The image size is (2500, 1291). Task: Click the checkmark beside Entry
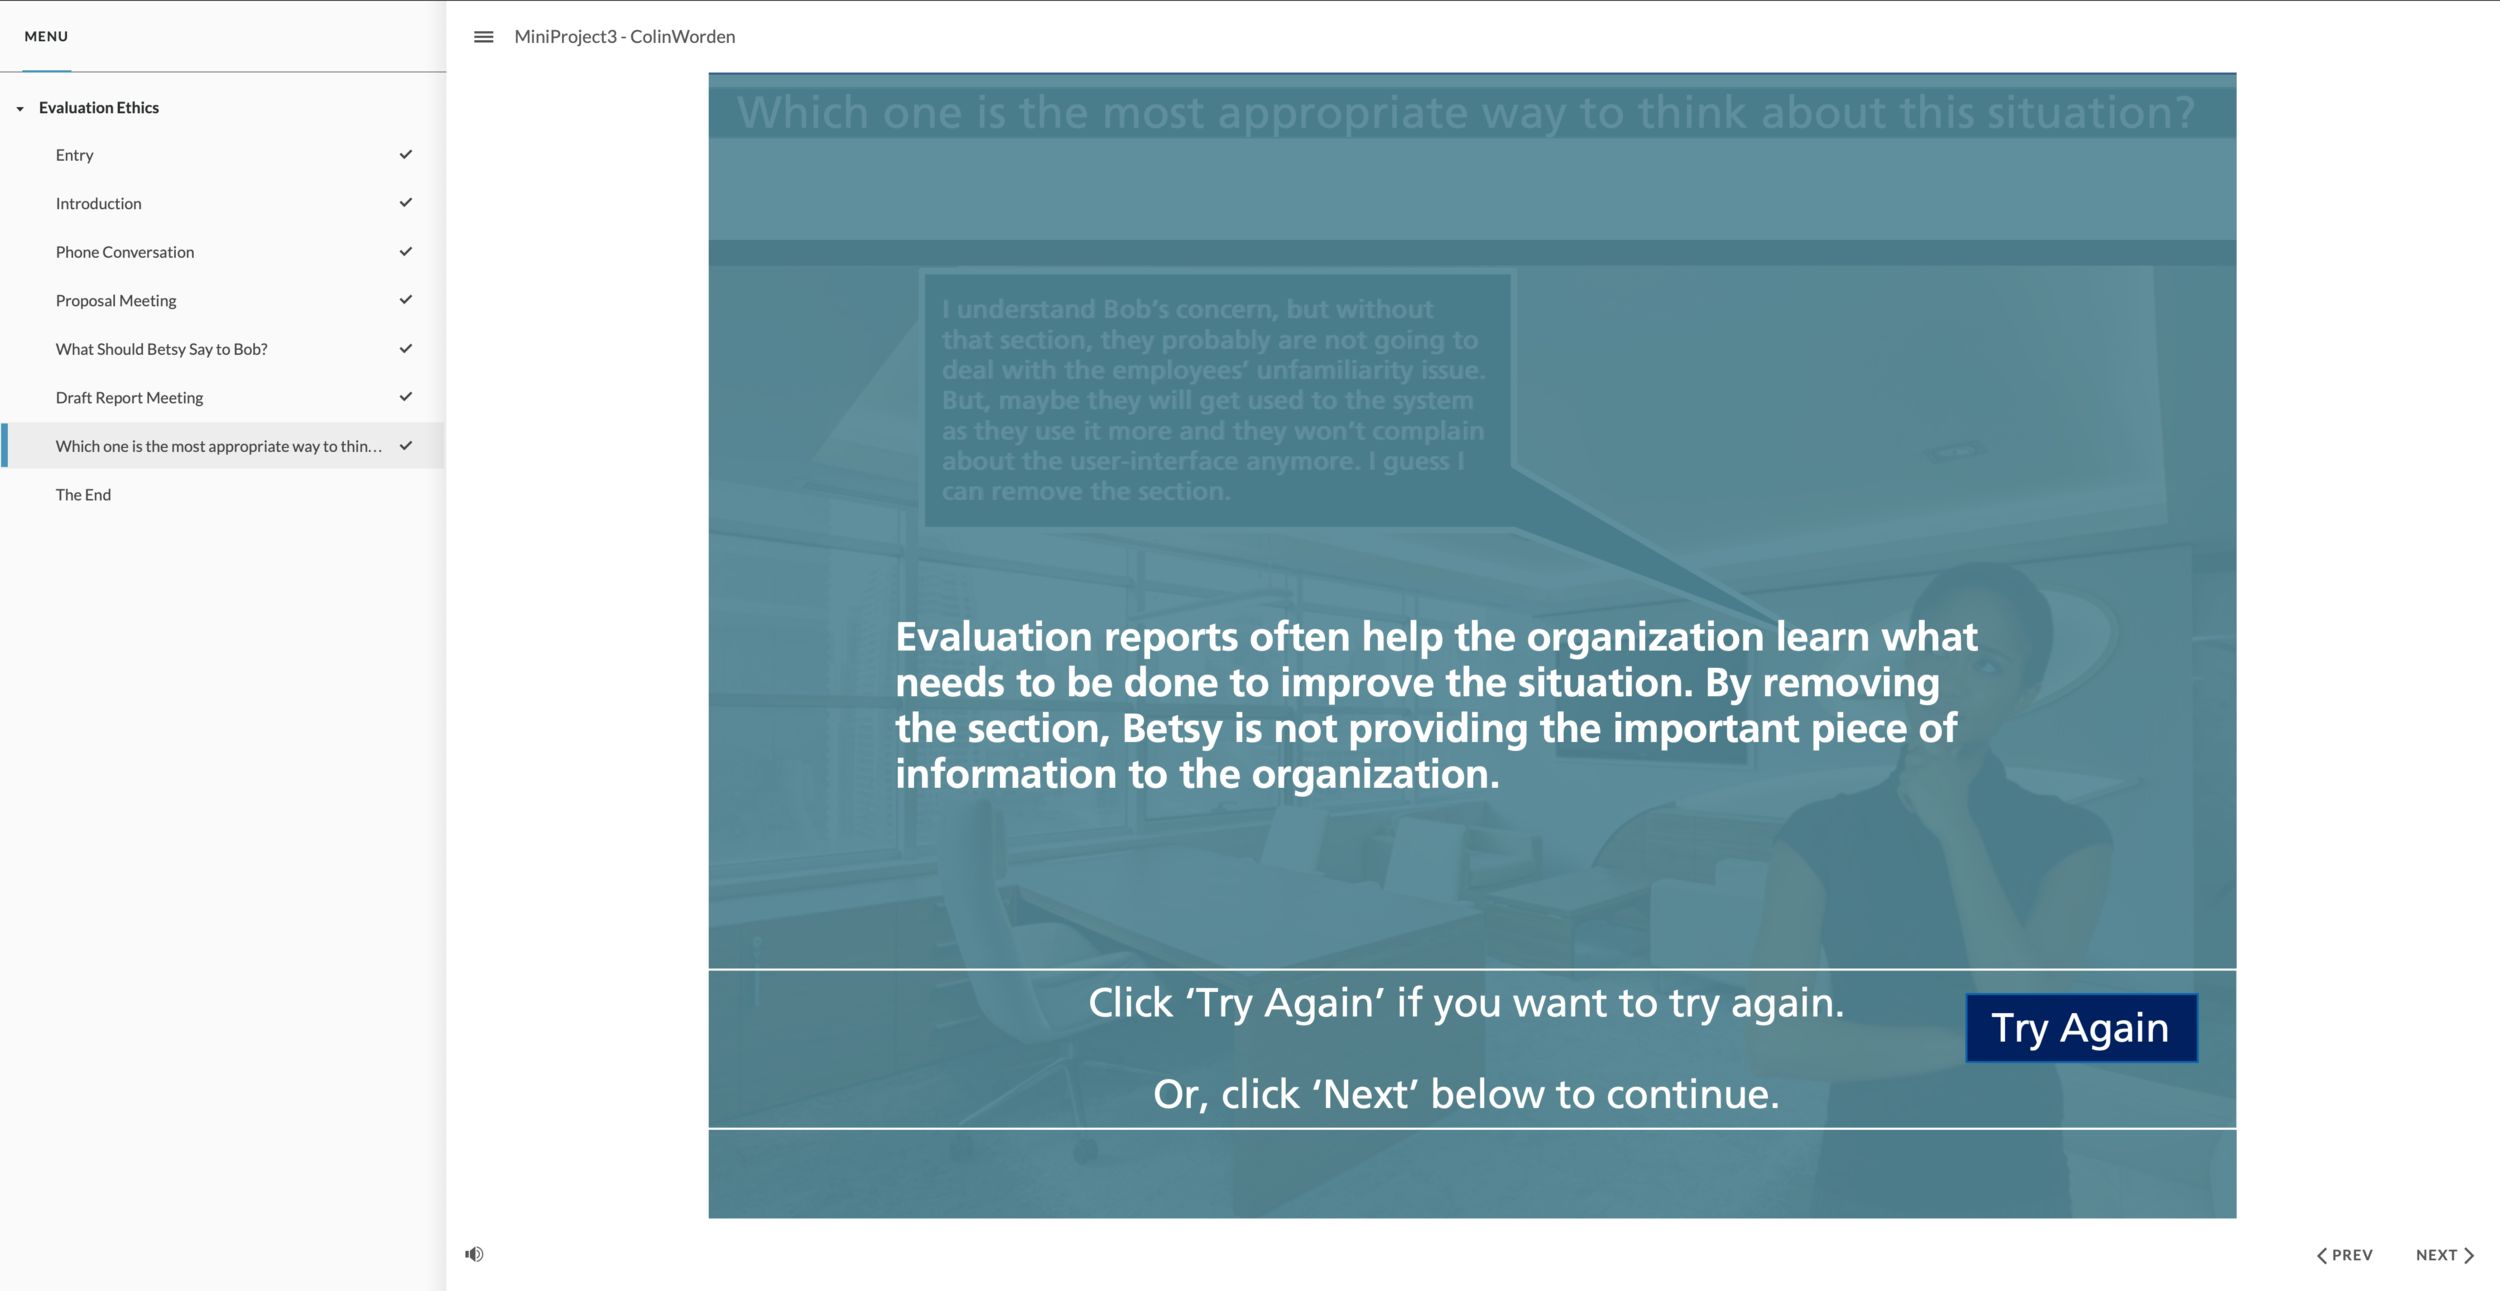coord(406,154)
